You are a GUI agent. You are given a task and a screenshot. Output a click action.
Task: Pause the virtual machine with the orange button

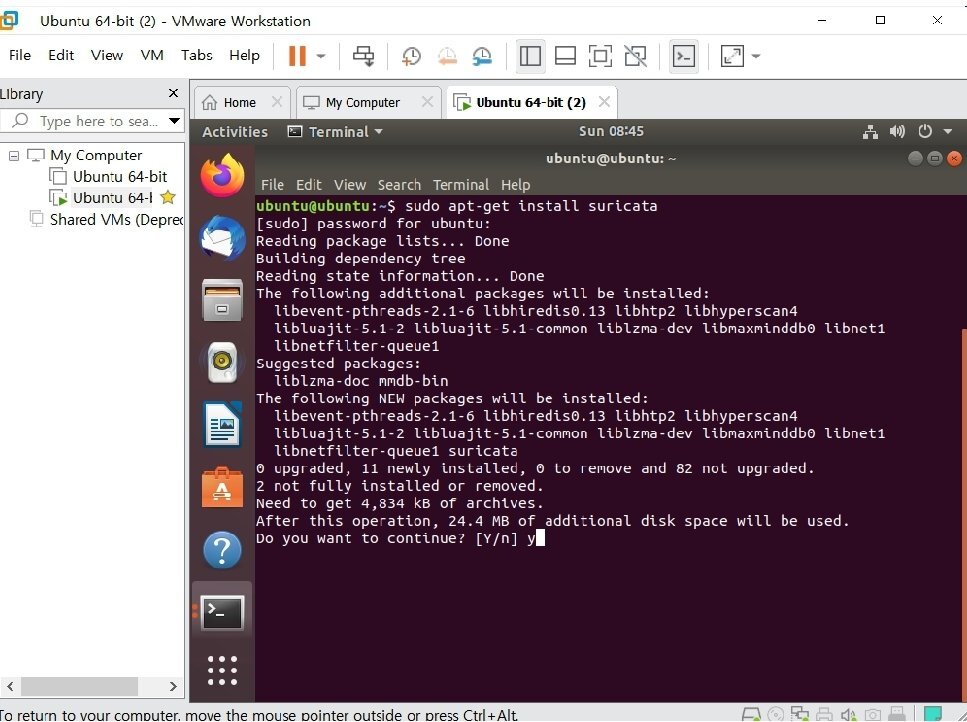coord(297,55)
